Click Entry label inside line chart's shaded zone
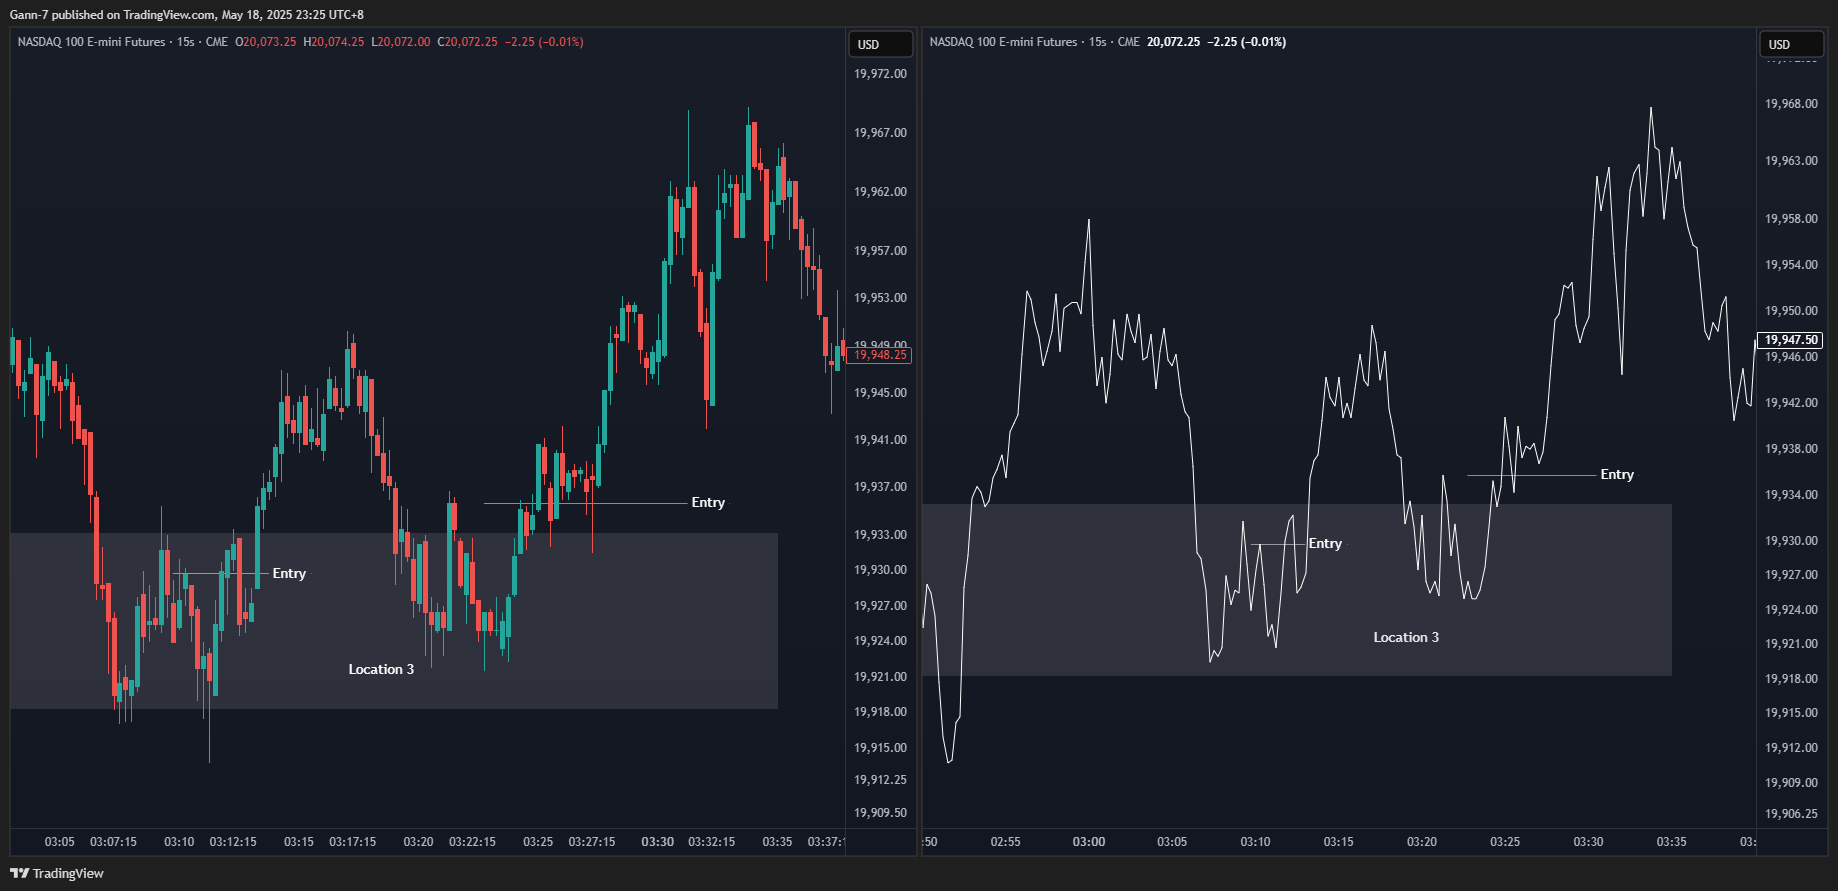 click(x=1325, y=543)
